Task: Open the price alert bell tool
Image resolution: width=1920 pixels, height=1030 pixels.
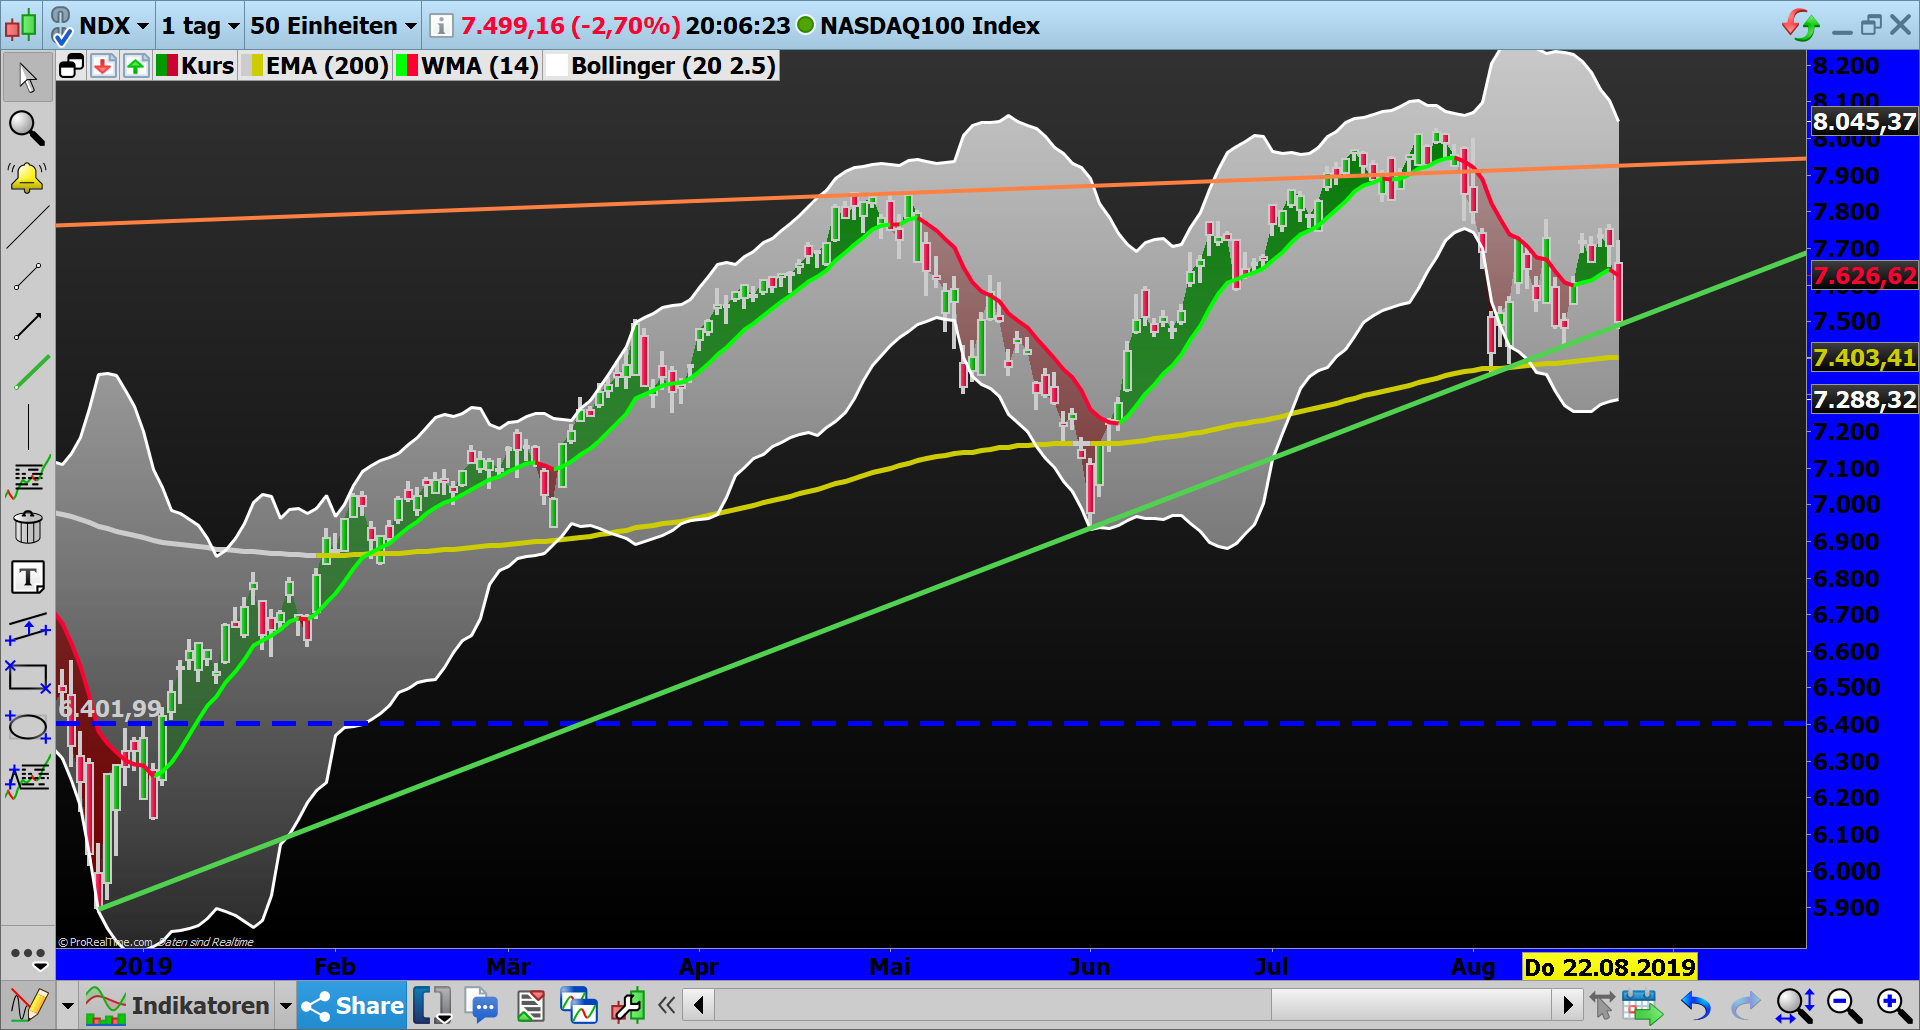Action: tap(27, 177)
